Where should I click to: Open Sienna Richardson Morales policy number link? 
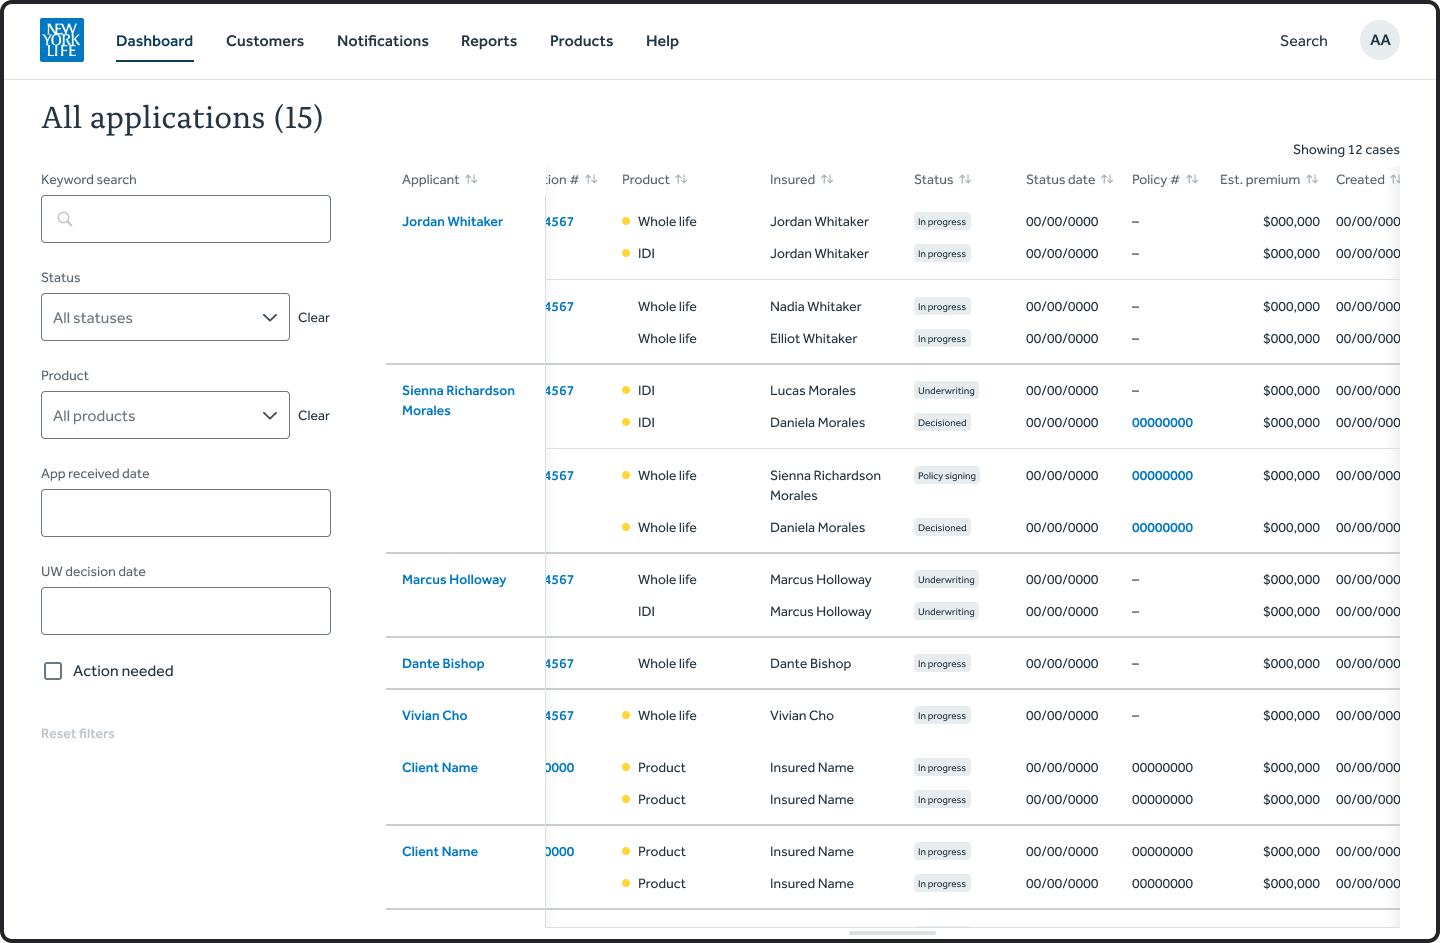[x=1162, y=476]
